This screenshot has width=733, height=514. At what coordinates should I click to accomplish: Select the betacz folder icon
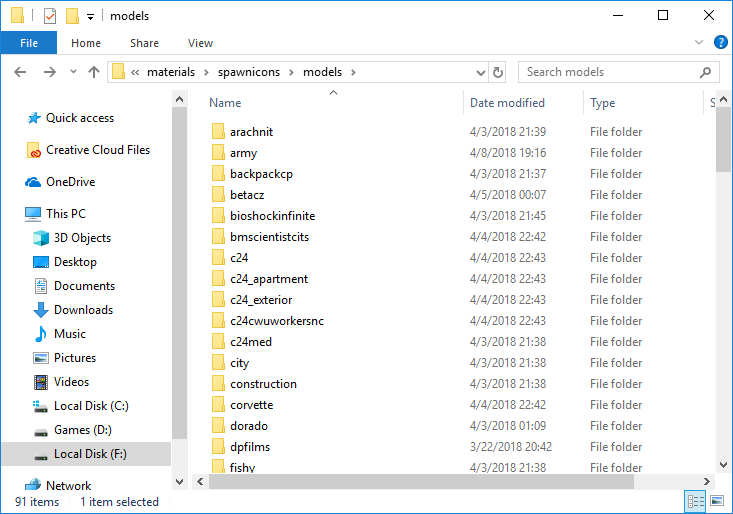pyautogui.click(x=218, y=194)
